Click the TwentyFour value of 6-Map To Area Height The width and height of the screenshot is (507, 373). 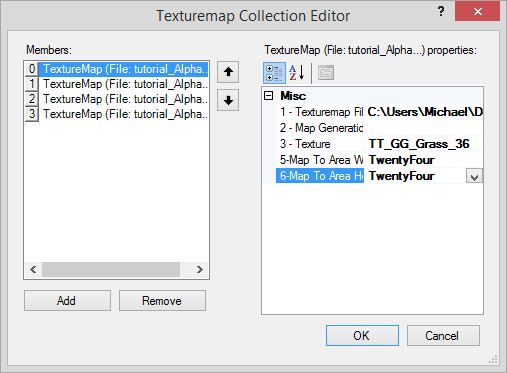(x=416, y=176)
